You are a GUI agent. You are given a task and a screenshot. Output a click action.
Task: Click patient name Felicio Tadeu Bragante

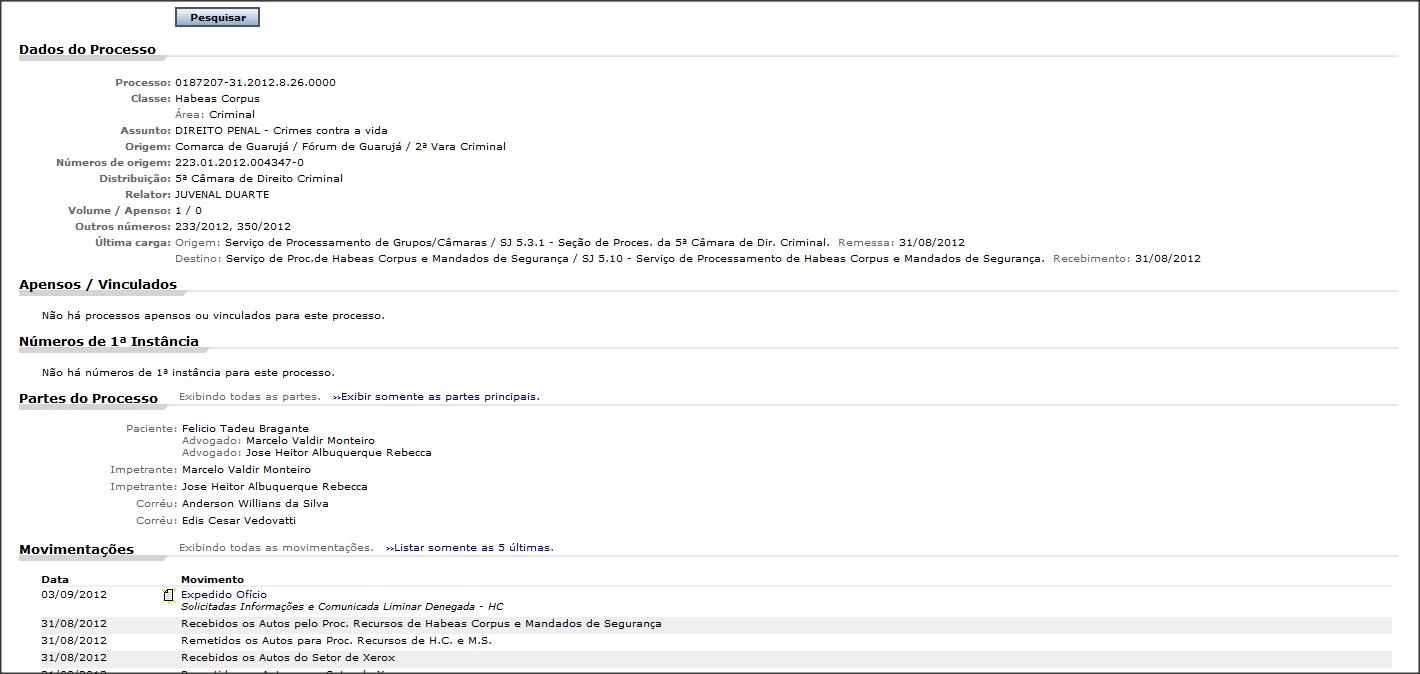pos(245,429)
